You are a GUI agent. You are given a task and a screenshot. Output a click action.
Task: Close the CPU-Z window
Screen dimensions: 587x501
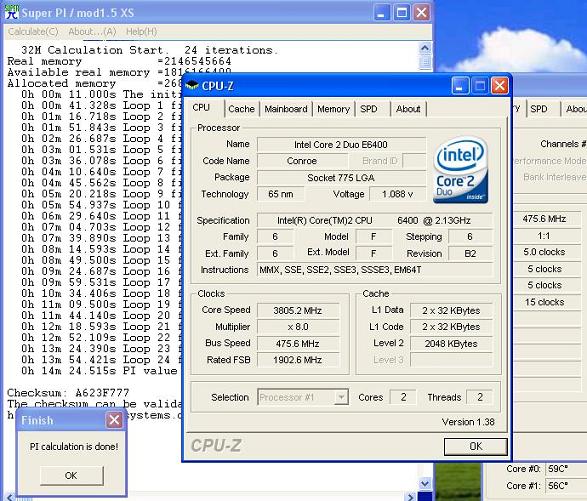499,86
